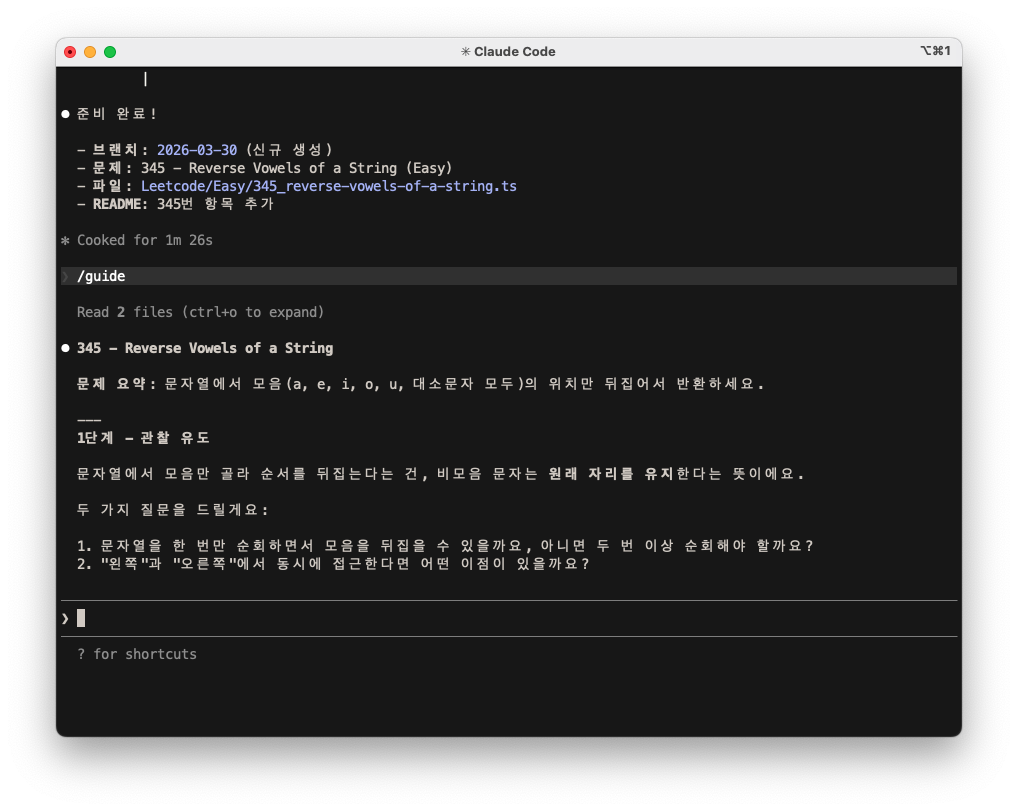The width and height of the screenshot is (1018, 811).
Task: Open the 2026-03-30 branch link
Action: click(x=197, y=150)
